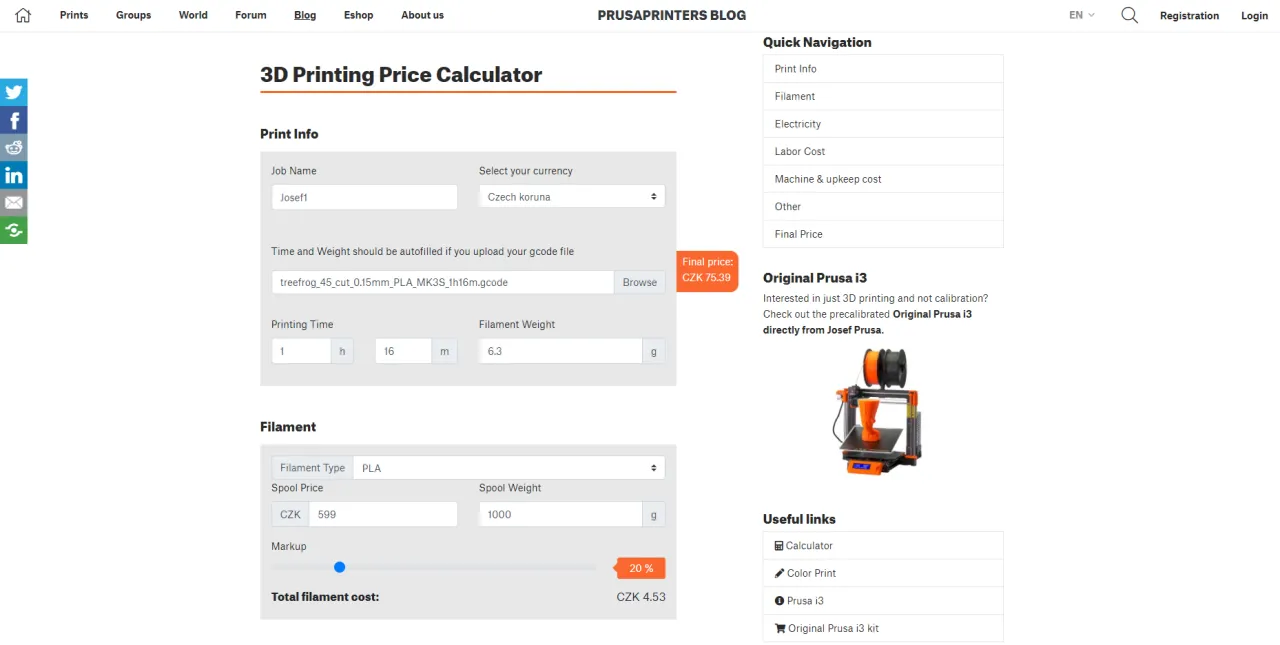This screenshot has width=1280, height=645.
Task: Share page via email icon
Action: pos(14,203)
